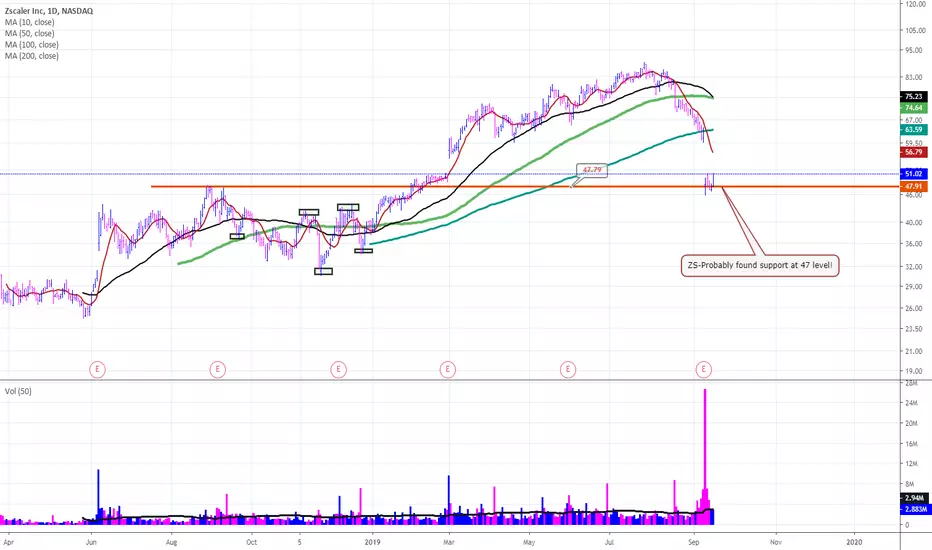Click the tall blue June 2018 volume bar
This screenshot has height=550, width=932.
click(x=99, y=497)
